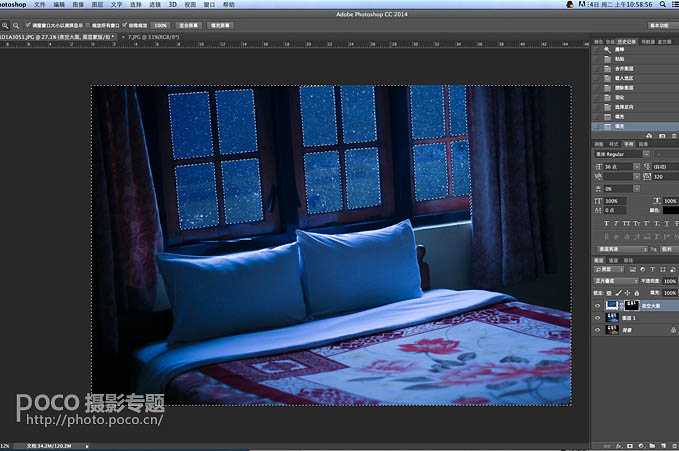Switch to the 1D1A3051.JPG document tab
This screenshot has height=451, width=679.
(57, 37)
